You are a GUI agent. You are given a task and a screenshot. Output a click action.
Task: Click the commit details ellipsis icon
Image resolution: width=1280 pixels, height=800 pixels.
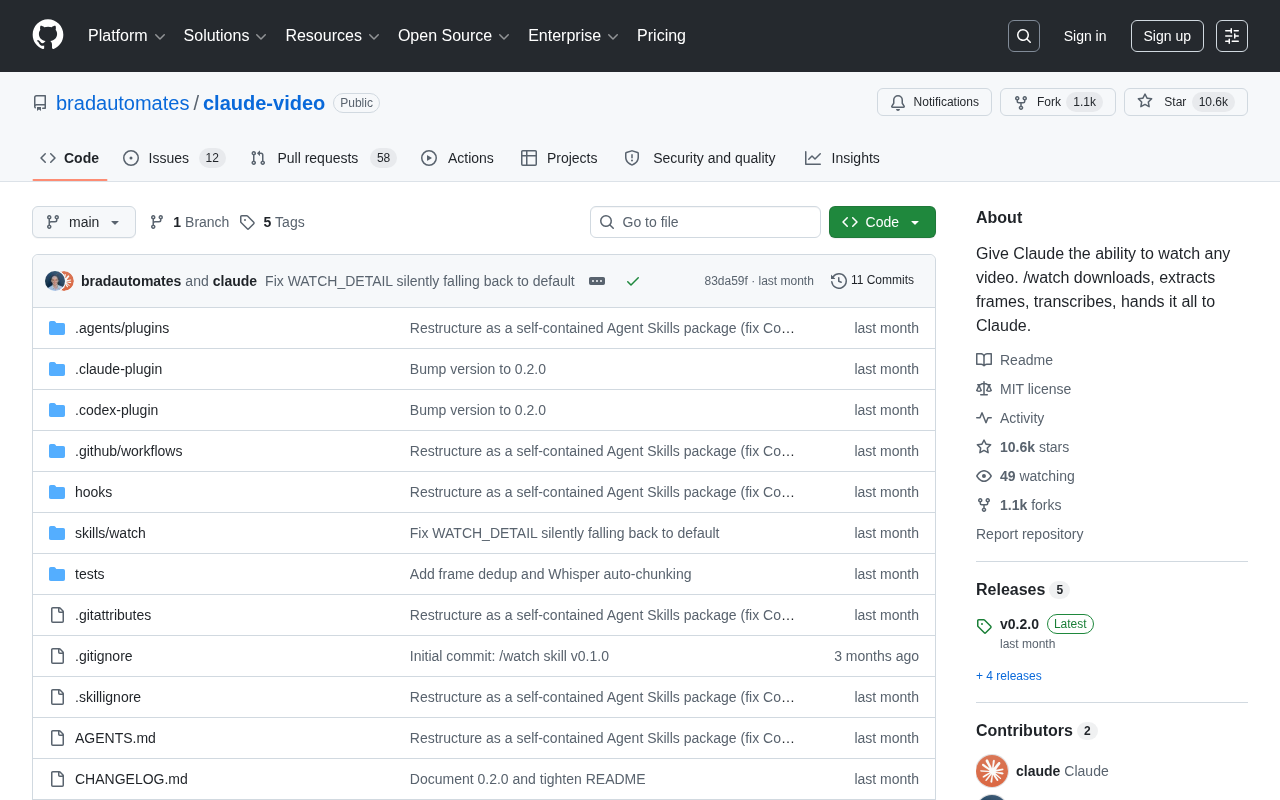pos(597,281)
